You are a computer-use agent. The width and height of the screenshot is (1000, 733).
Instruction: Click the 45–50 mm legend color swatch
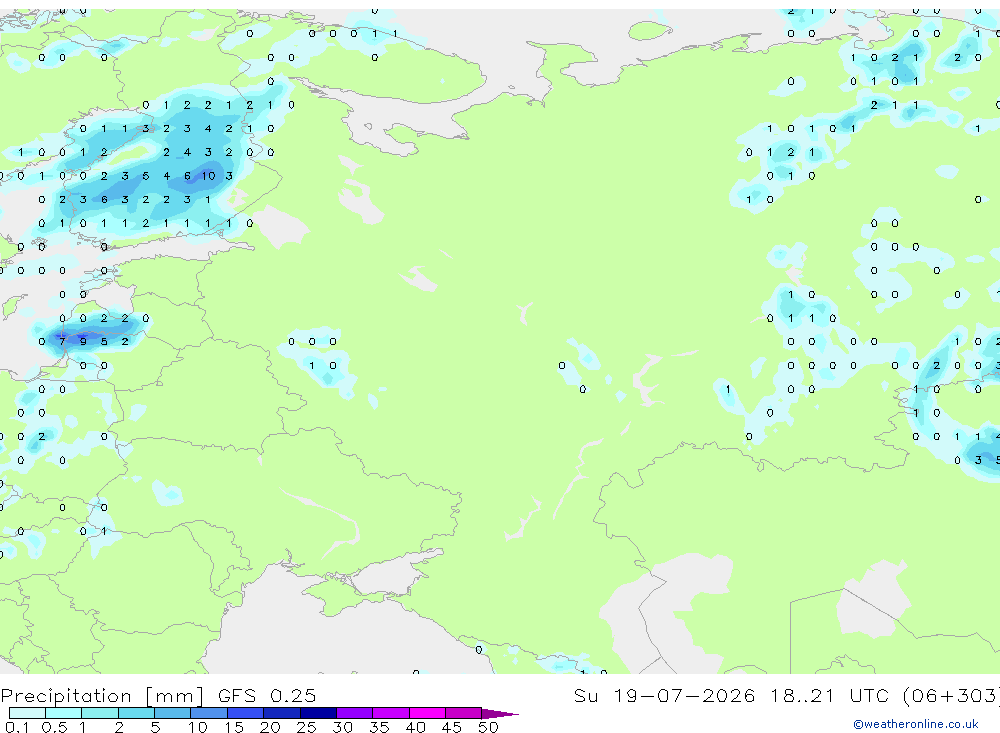click(464, 713)
